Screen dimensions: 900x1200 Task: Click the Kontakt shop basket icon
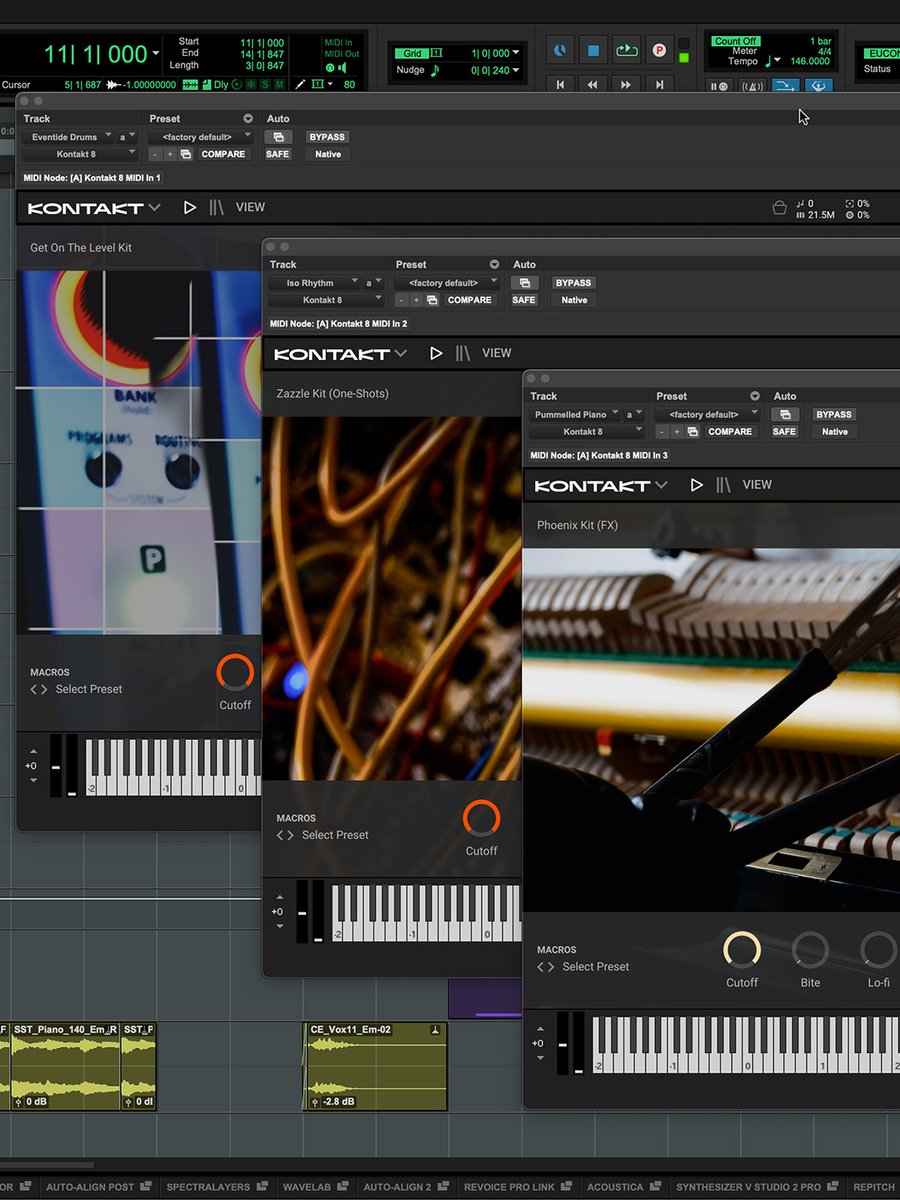(x=780, y=208)
